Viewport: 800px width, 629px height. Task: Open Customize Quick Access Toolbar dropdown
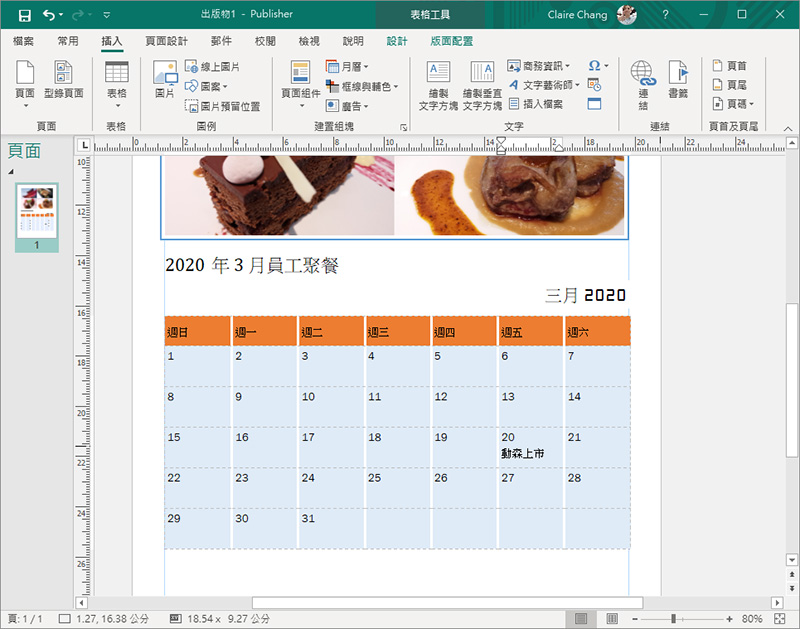(107, 15)
